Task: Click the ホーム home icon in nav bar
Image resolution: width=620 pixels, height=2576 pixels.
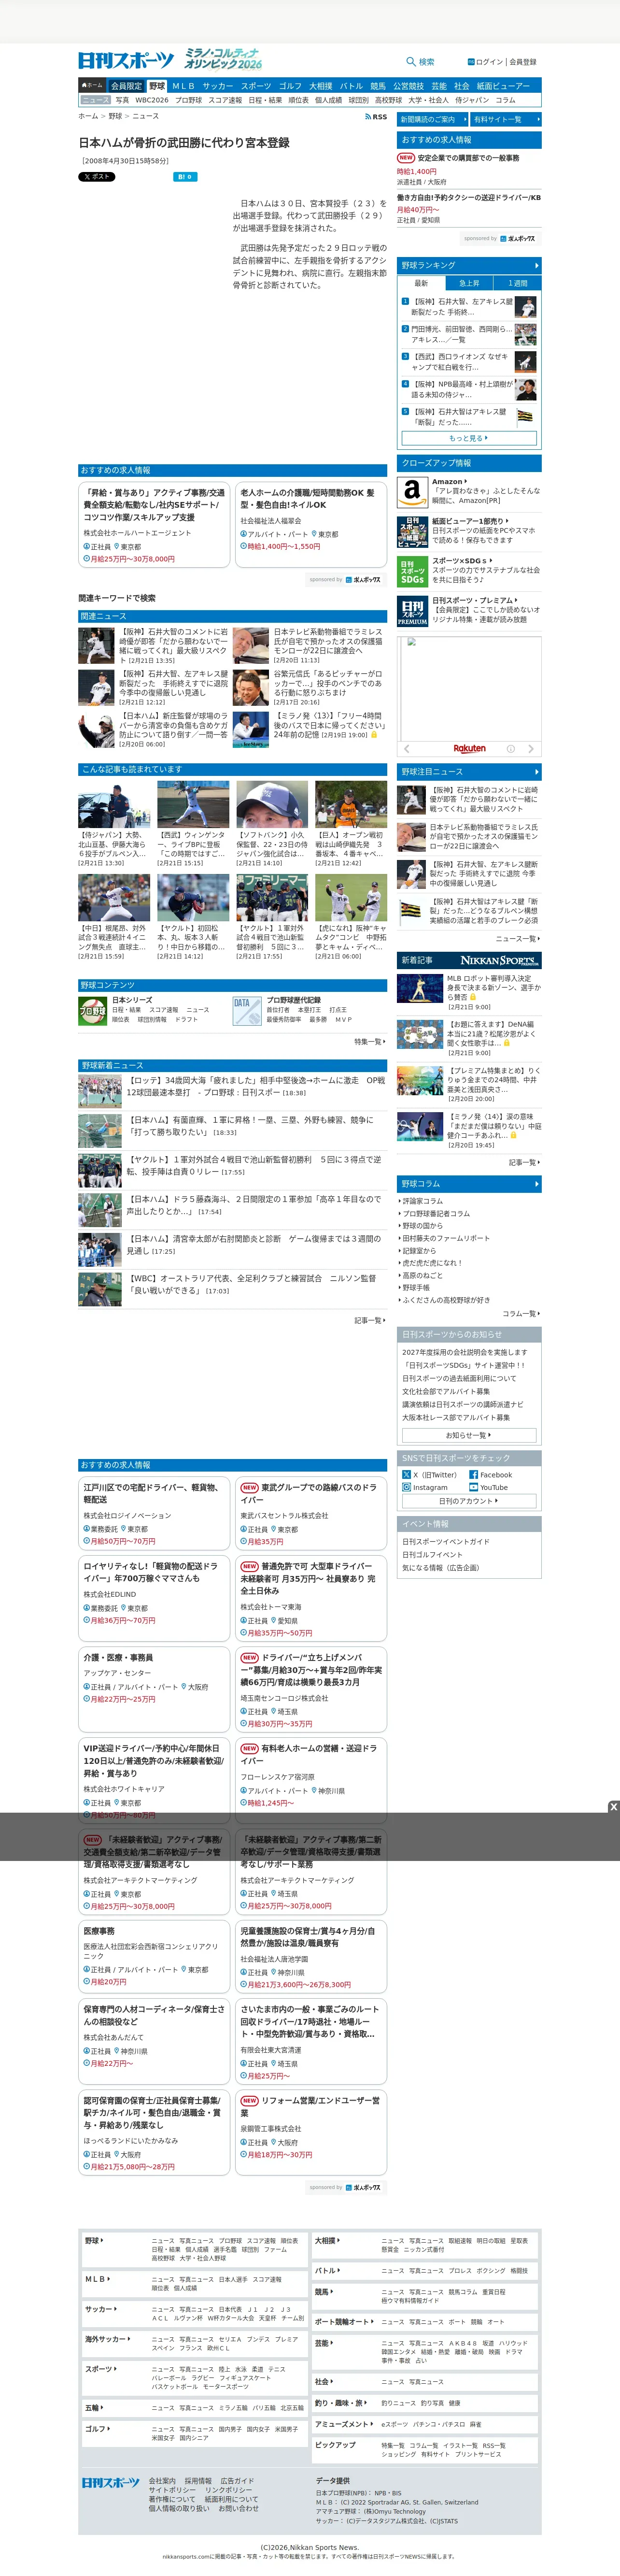Action: point(92,86)
